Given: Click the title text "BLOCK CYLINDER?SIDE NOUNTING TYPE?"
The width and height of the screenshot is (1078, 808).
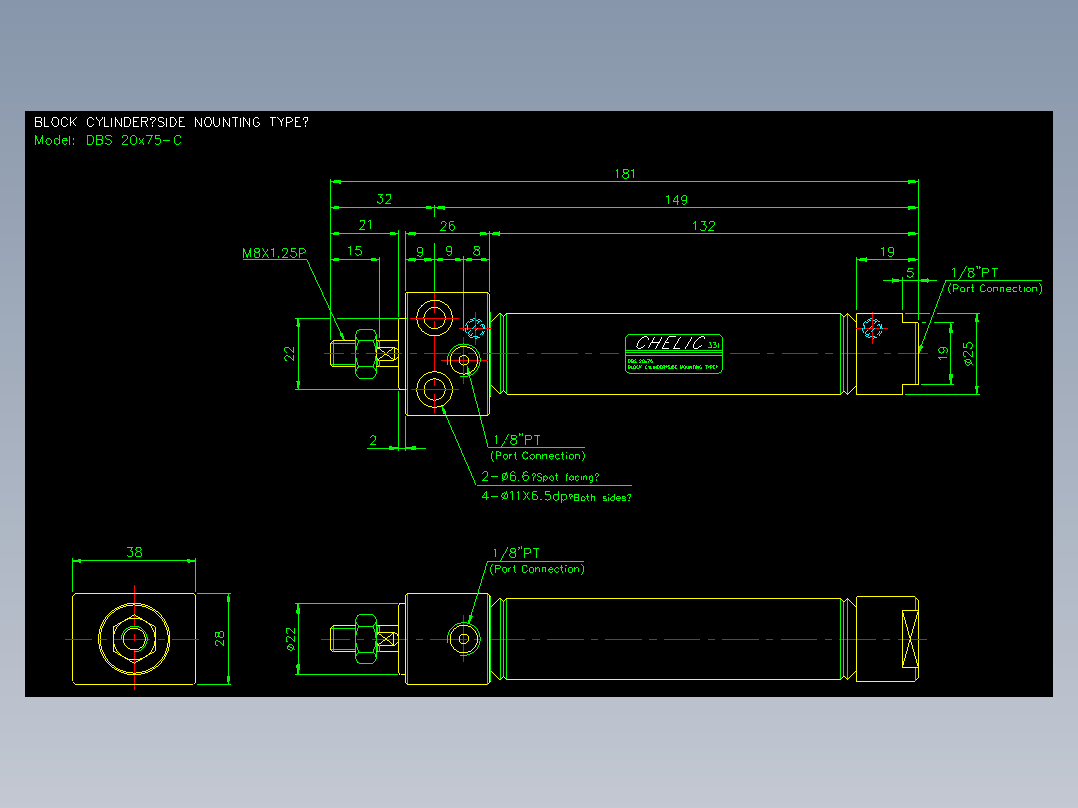Looking at the screenshot, I should tap(171, 122).
